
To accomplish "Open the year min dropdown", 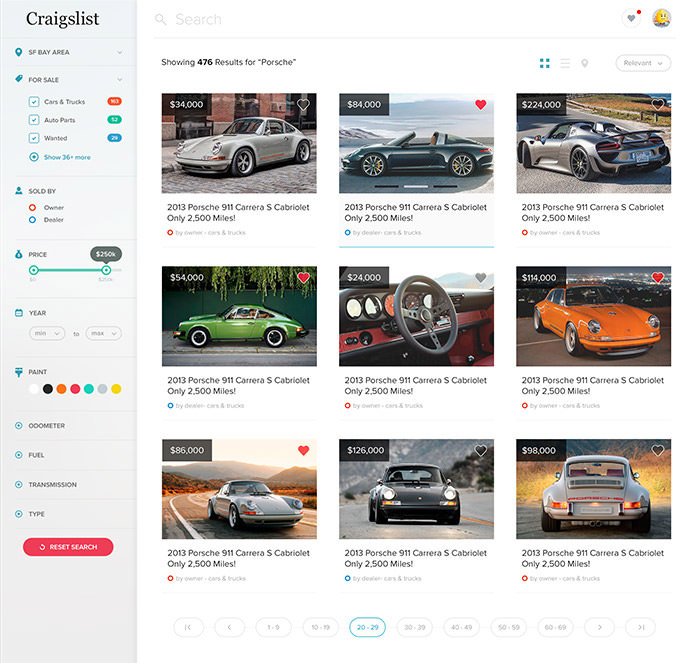I will [47, 333].
